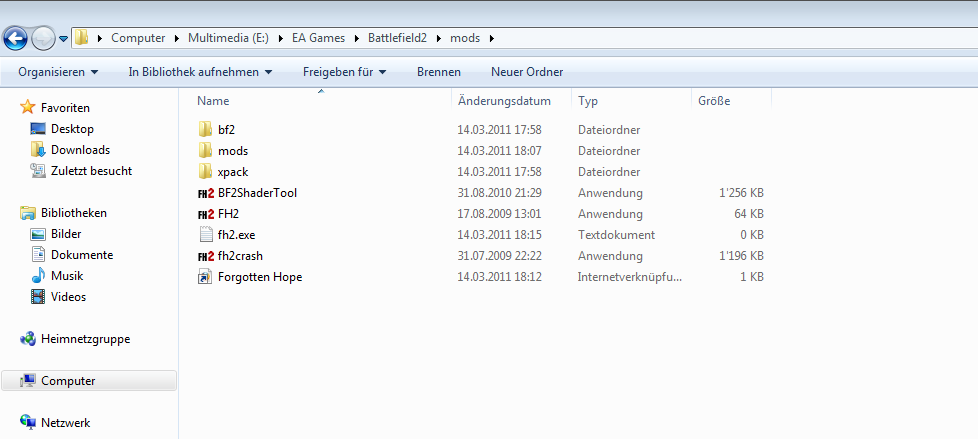Open In Bibliothek aufnehmen menu
This screenshot has width=978, height=439.
pyautogui.click(x=200, y=72)
